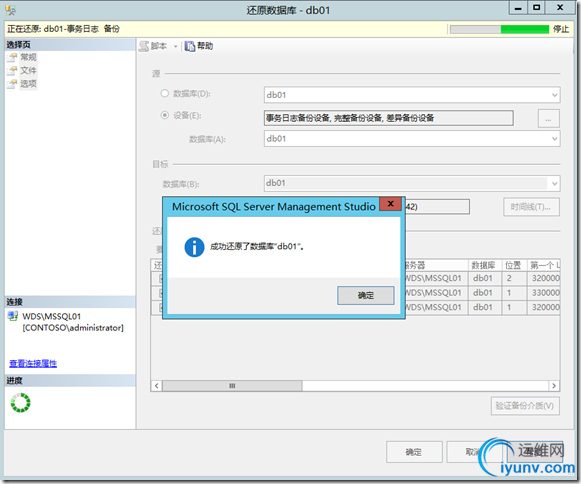
Task: Click the 330000 cell in grid
Action: pos(543,292)
